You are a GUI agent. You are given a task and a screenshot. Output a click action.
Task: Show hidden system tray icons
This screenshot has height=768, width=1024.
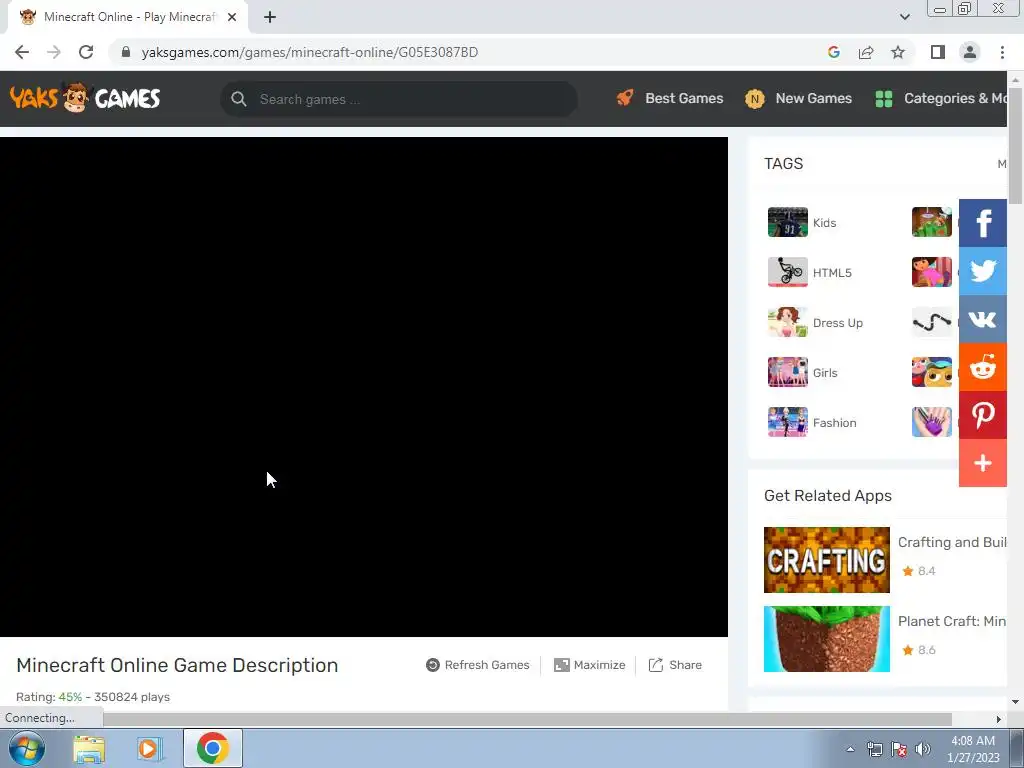point(850,749)
